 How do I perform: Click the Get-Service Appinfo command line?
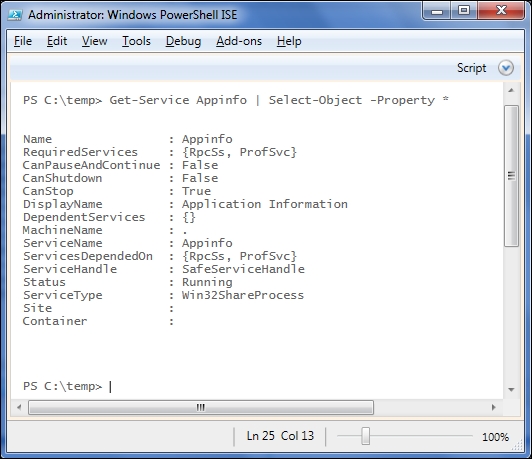click(236, 100)
